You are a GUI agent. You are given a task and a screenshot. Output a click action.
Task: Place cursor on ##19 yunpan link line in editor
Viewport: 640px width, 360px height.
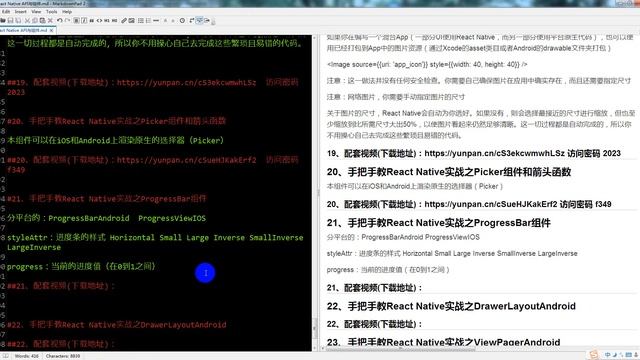tap(153, 87)
